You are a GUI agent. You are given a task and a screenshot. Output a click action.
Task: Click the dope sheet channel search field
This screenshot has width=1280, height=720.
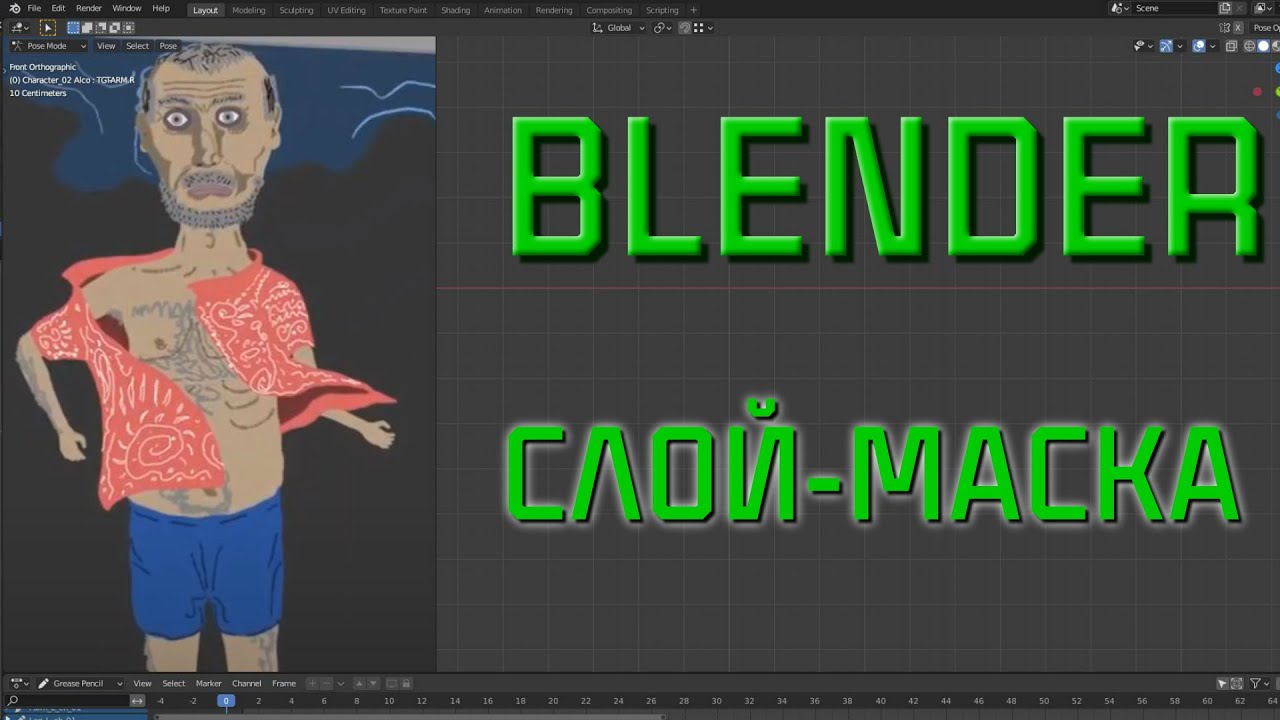(67, 700)
